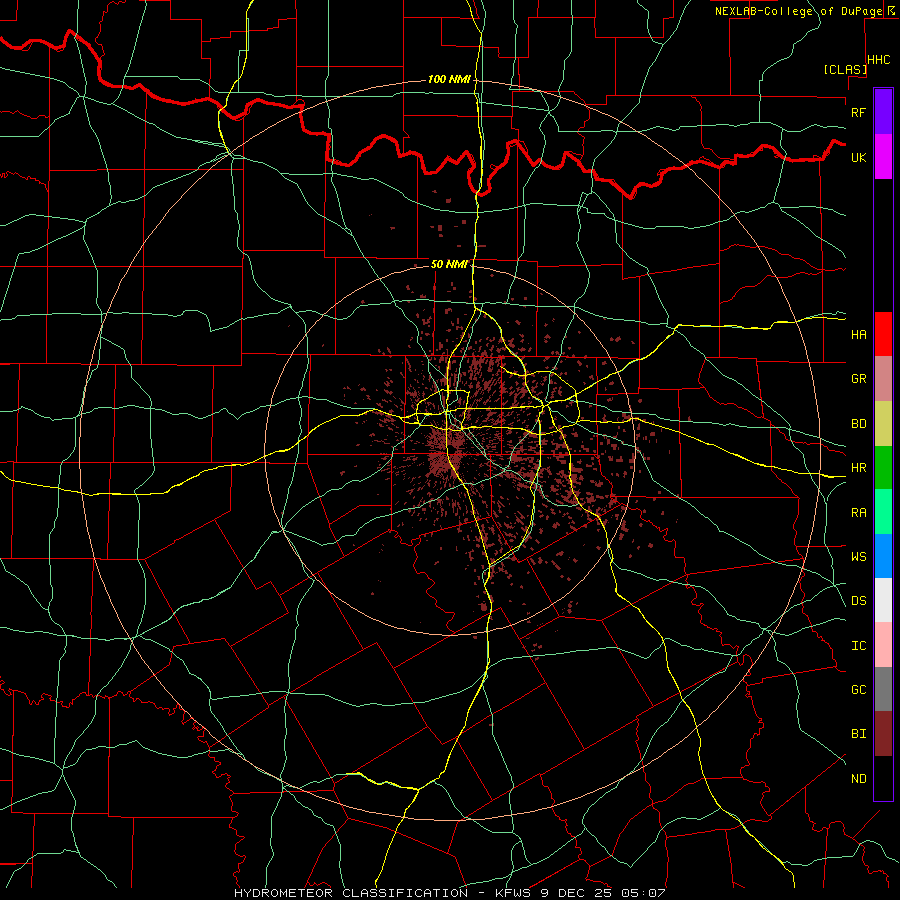Click the BD yellow legend swatch

[x=883, y=424]
